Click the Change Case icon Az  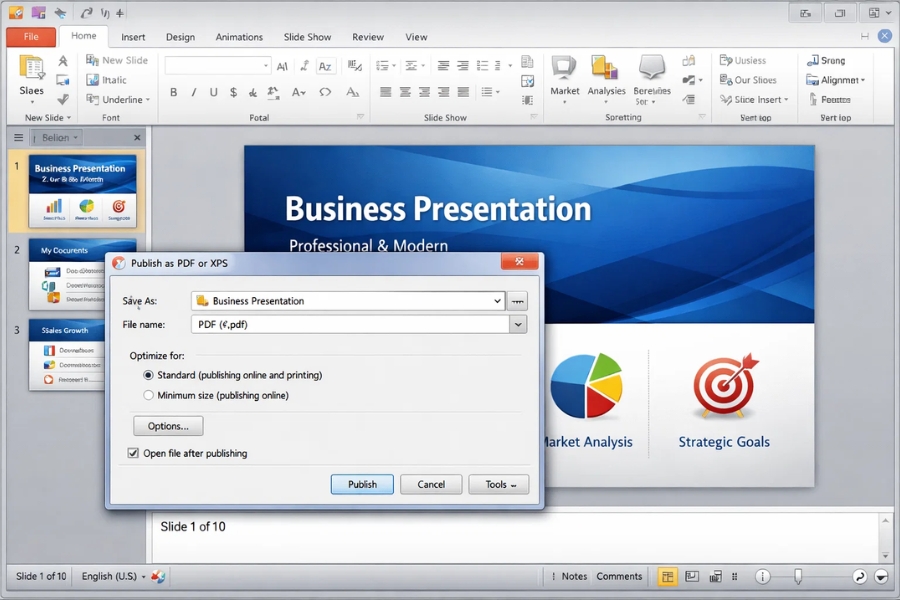(x=325, y=65)
